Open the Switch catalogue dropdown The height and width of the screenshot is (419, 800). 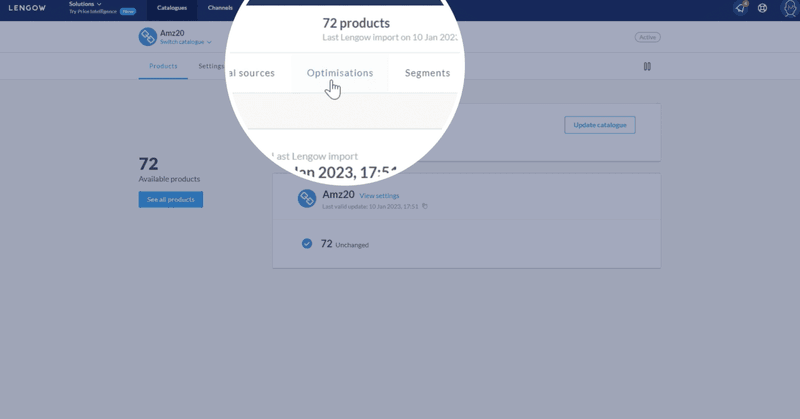coord(186,42)
